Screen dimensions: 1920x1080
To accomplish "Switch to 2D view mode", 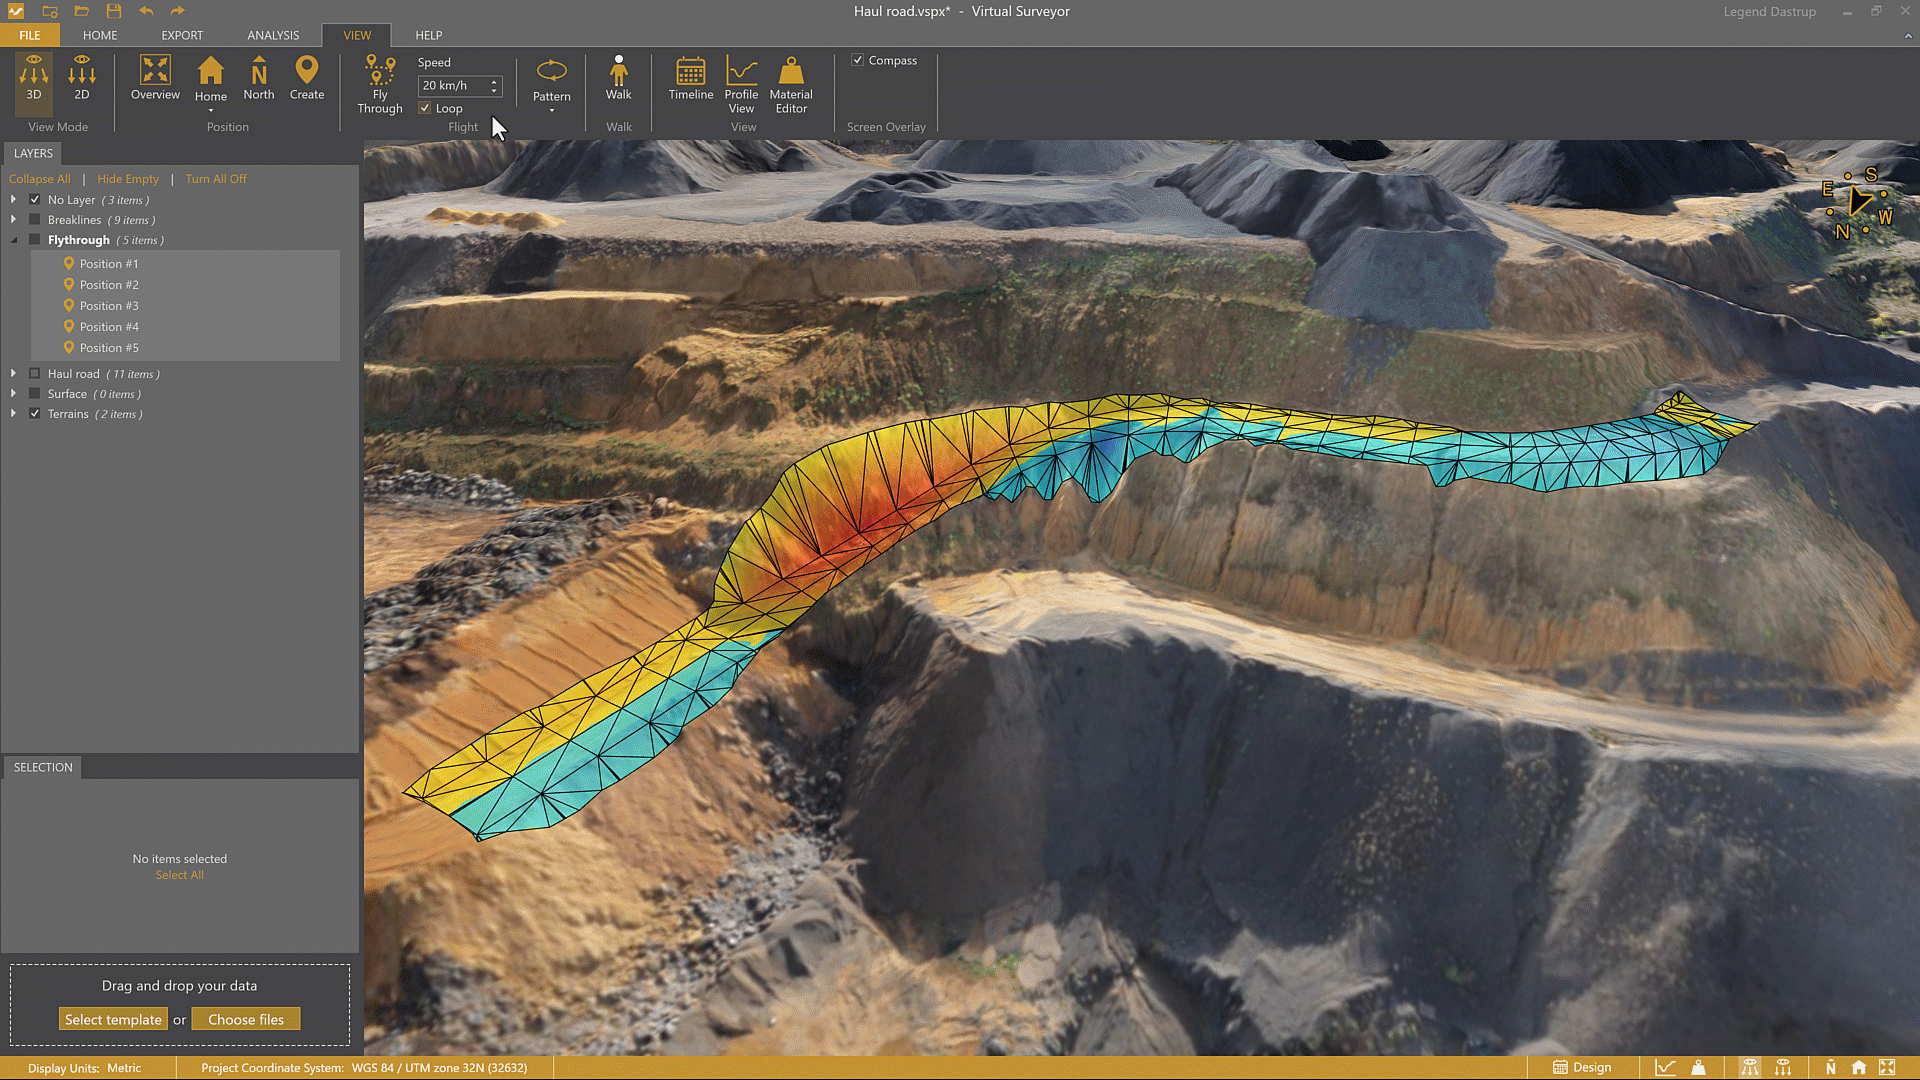I will (82, 78).
